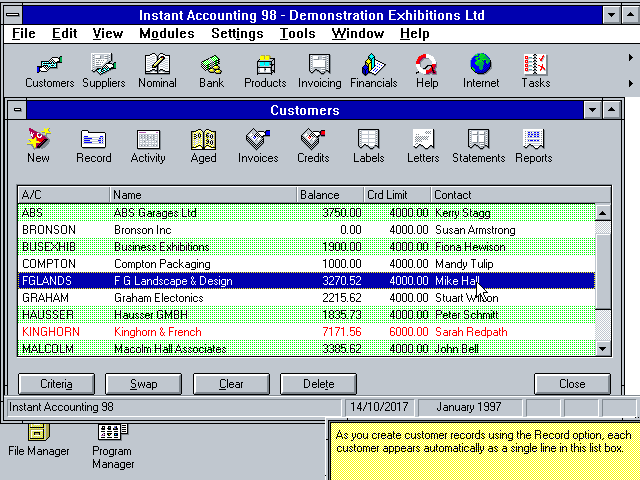Generate customer Statements
Viewport: 640px width, 480px height.
click(478, 146)
